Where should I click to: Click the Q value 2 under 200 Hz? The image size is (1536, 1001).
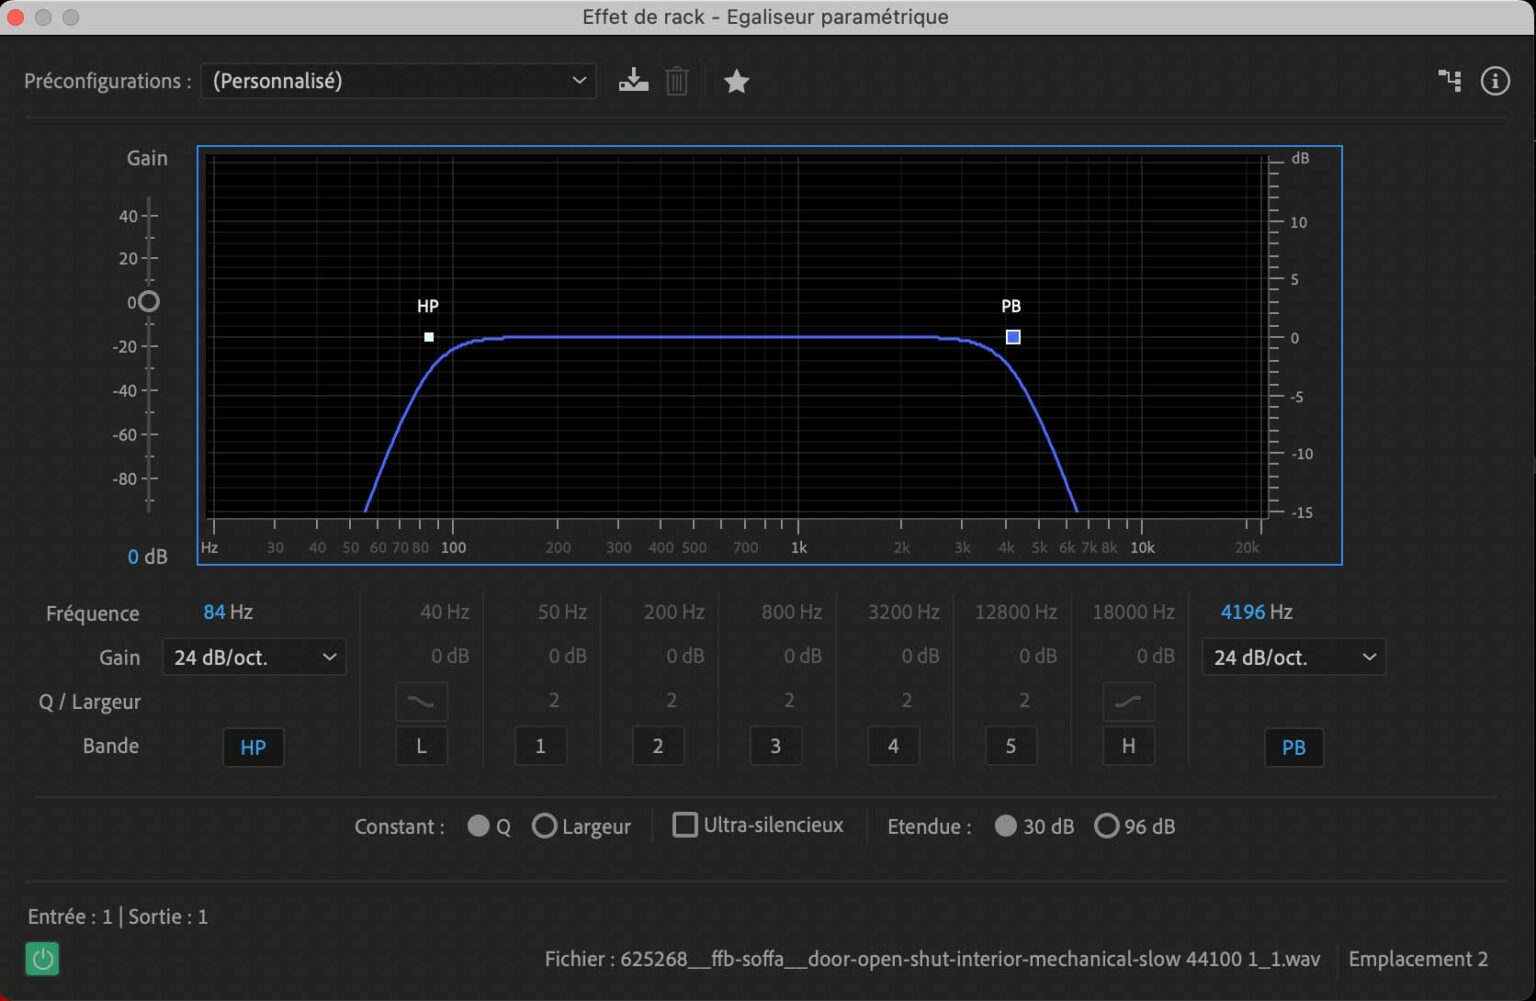pyautogui.click(x=671, y=700)
